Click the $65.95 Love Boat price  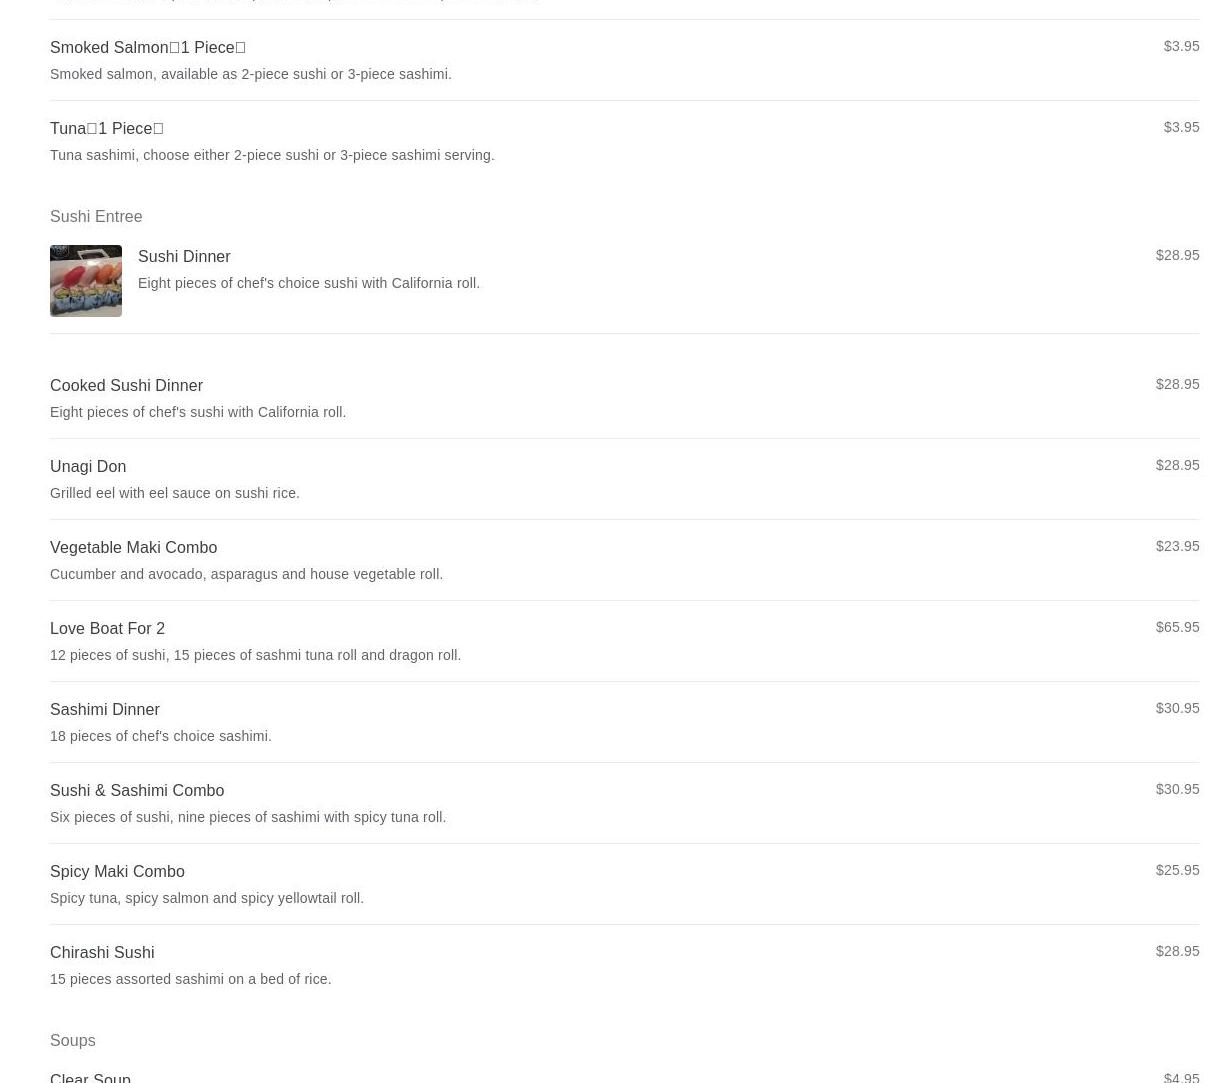click(1177, 627)
